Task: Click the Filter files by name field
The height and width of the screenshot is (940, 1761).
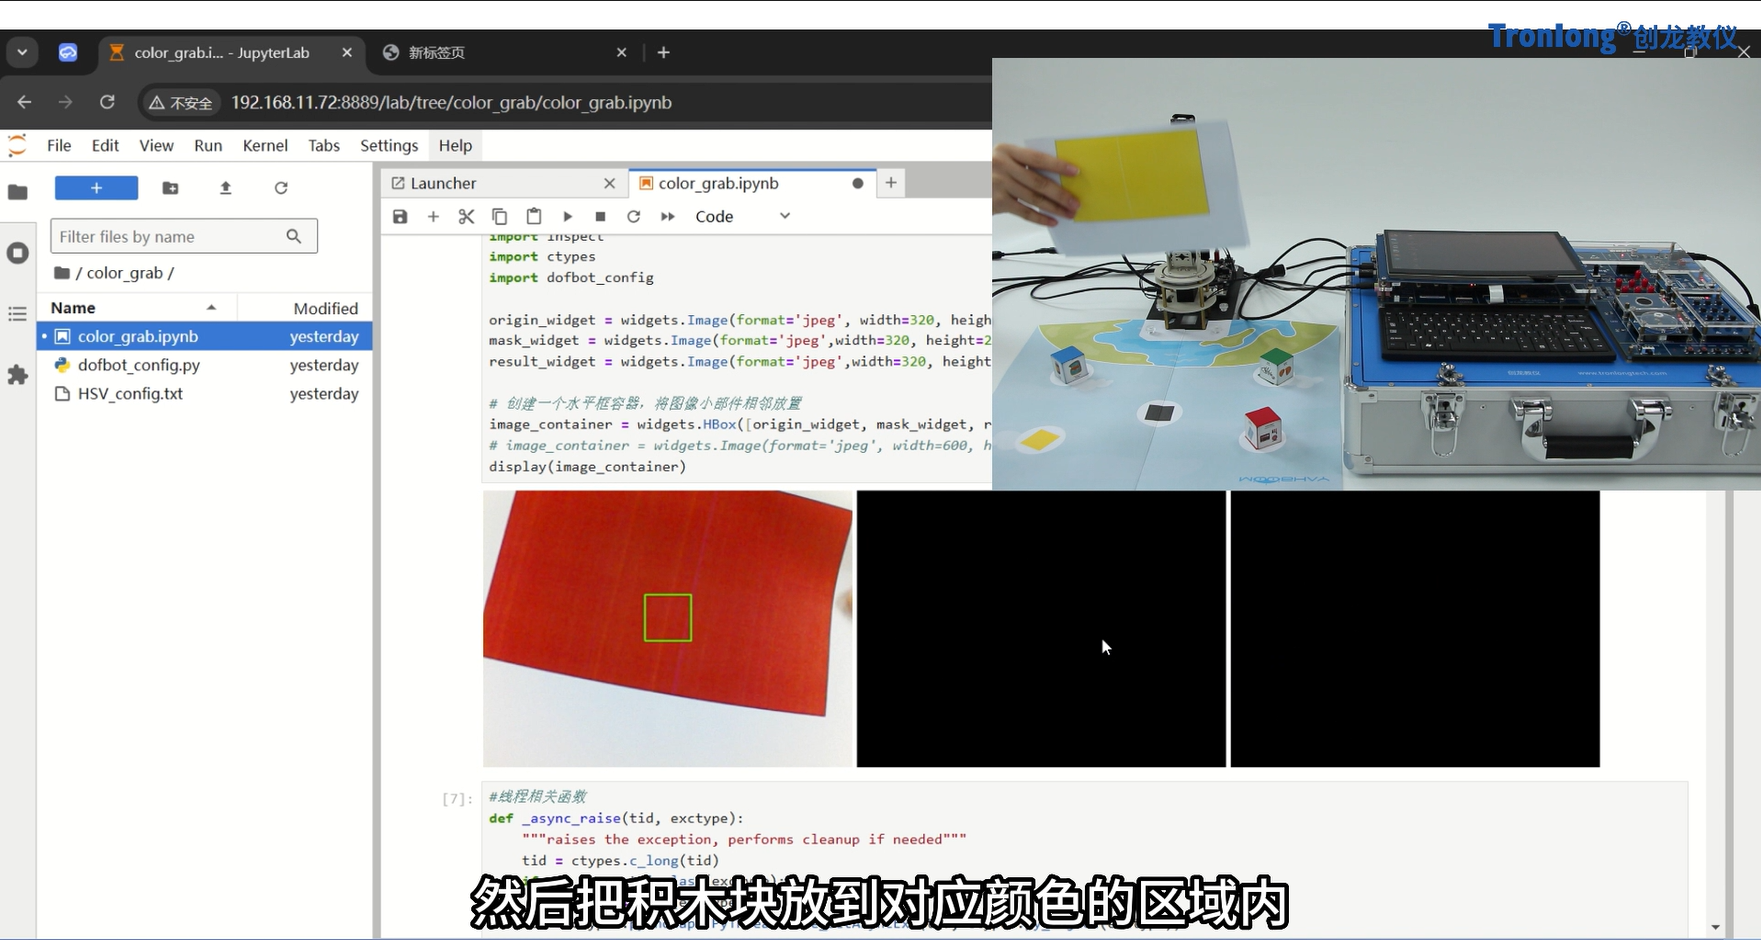Action: 184,236
